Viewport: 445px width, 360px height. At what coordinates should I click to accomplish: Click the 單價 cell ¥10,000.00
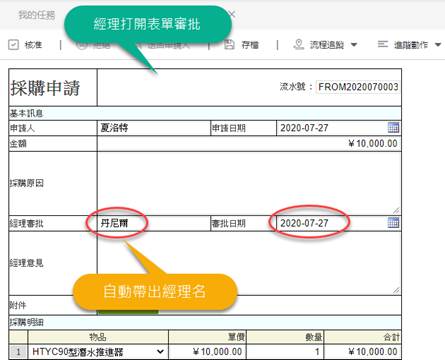[x=207, y=351]
